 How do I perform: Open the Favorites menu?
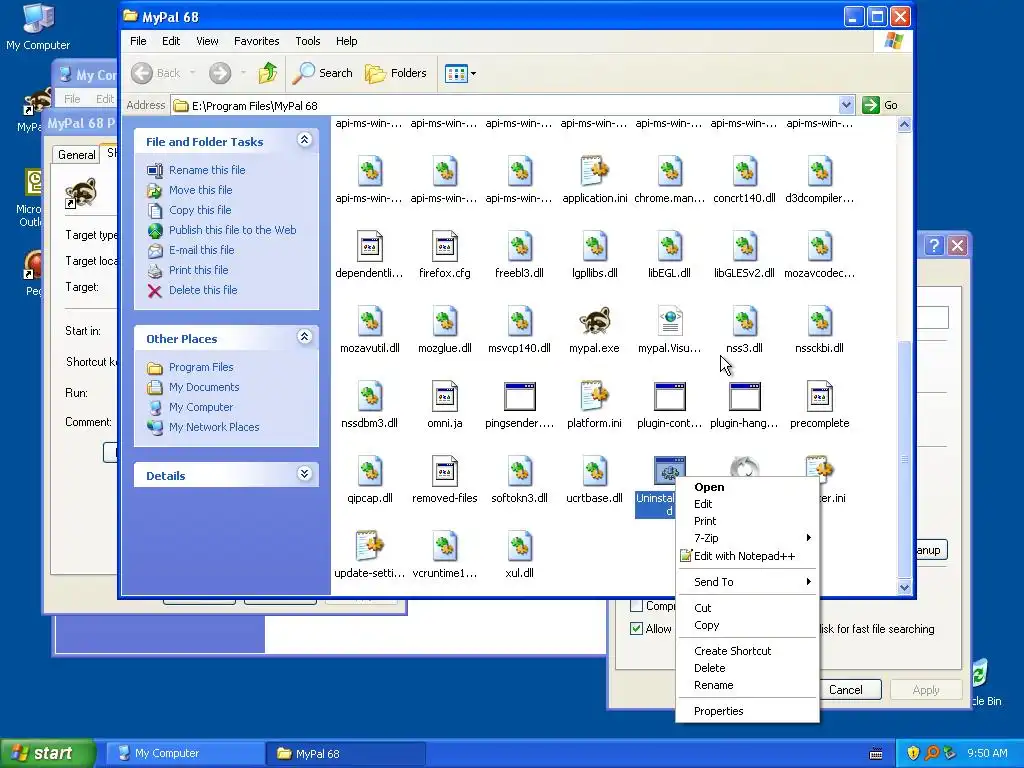pyautogui.click(x=257, y=41)
